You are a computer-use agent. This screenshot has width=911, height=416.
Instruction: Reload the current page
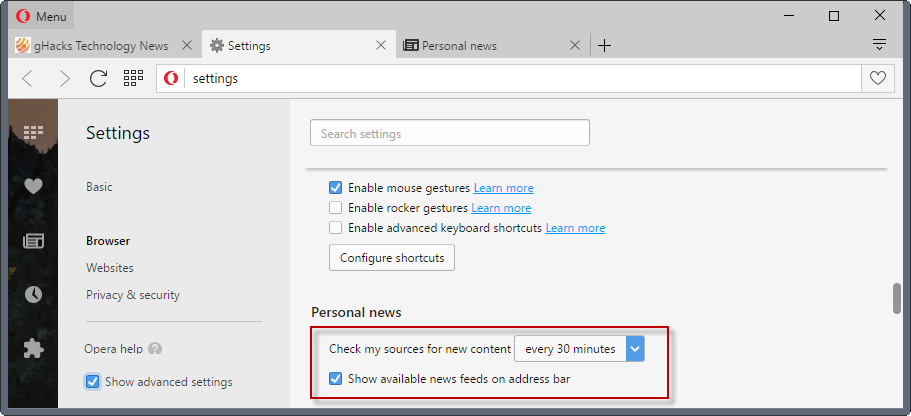pyautogui.click(x=98, y=78)
